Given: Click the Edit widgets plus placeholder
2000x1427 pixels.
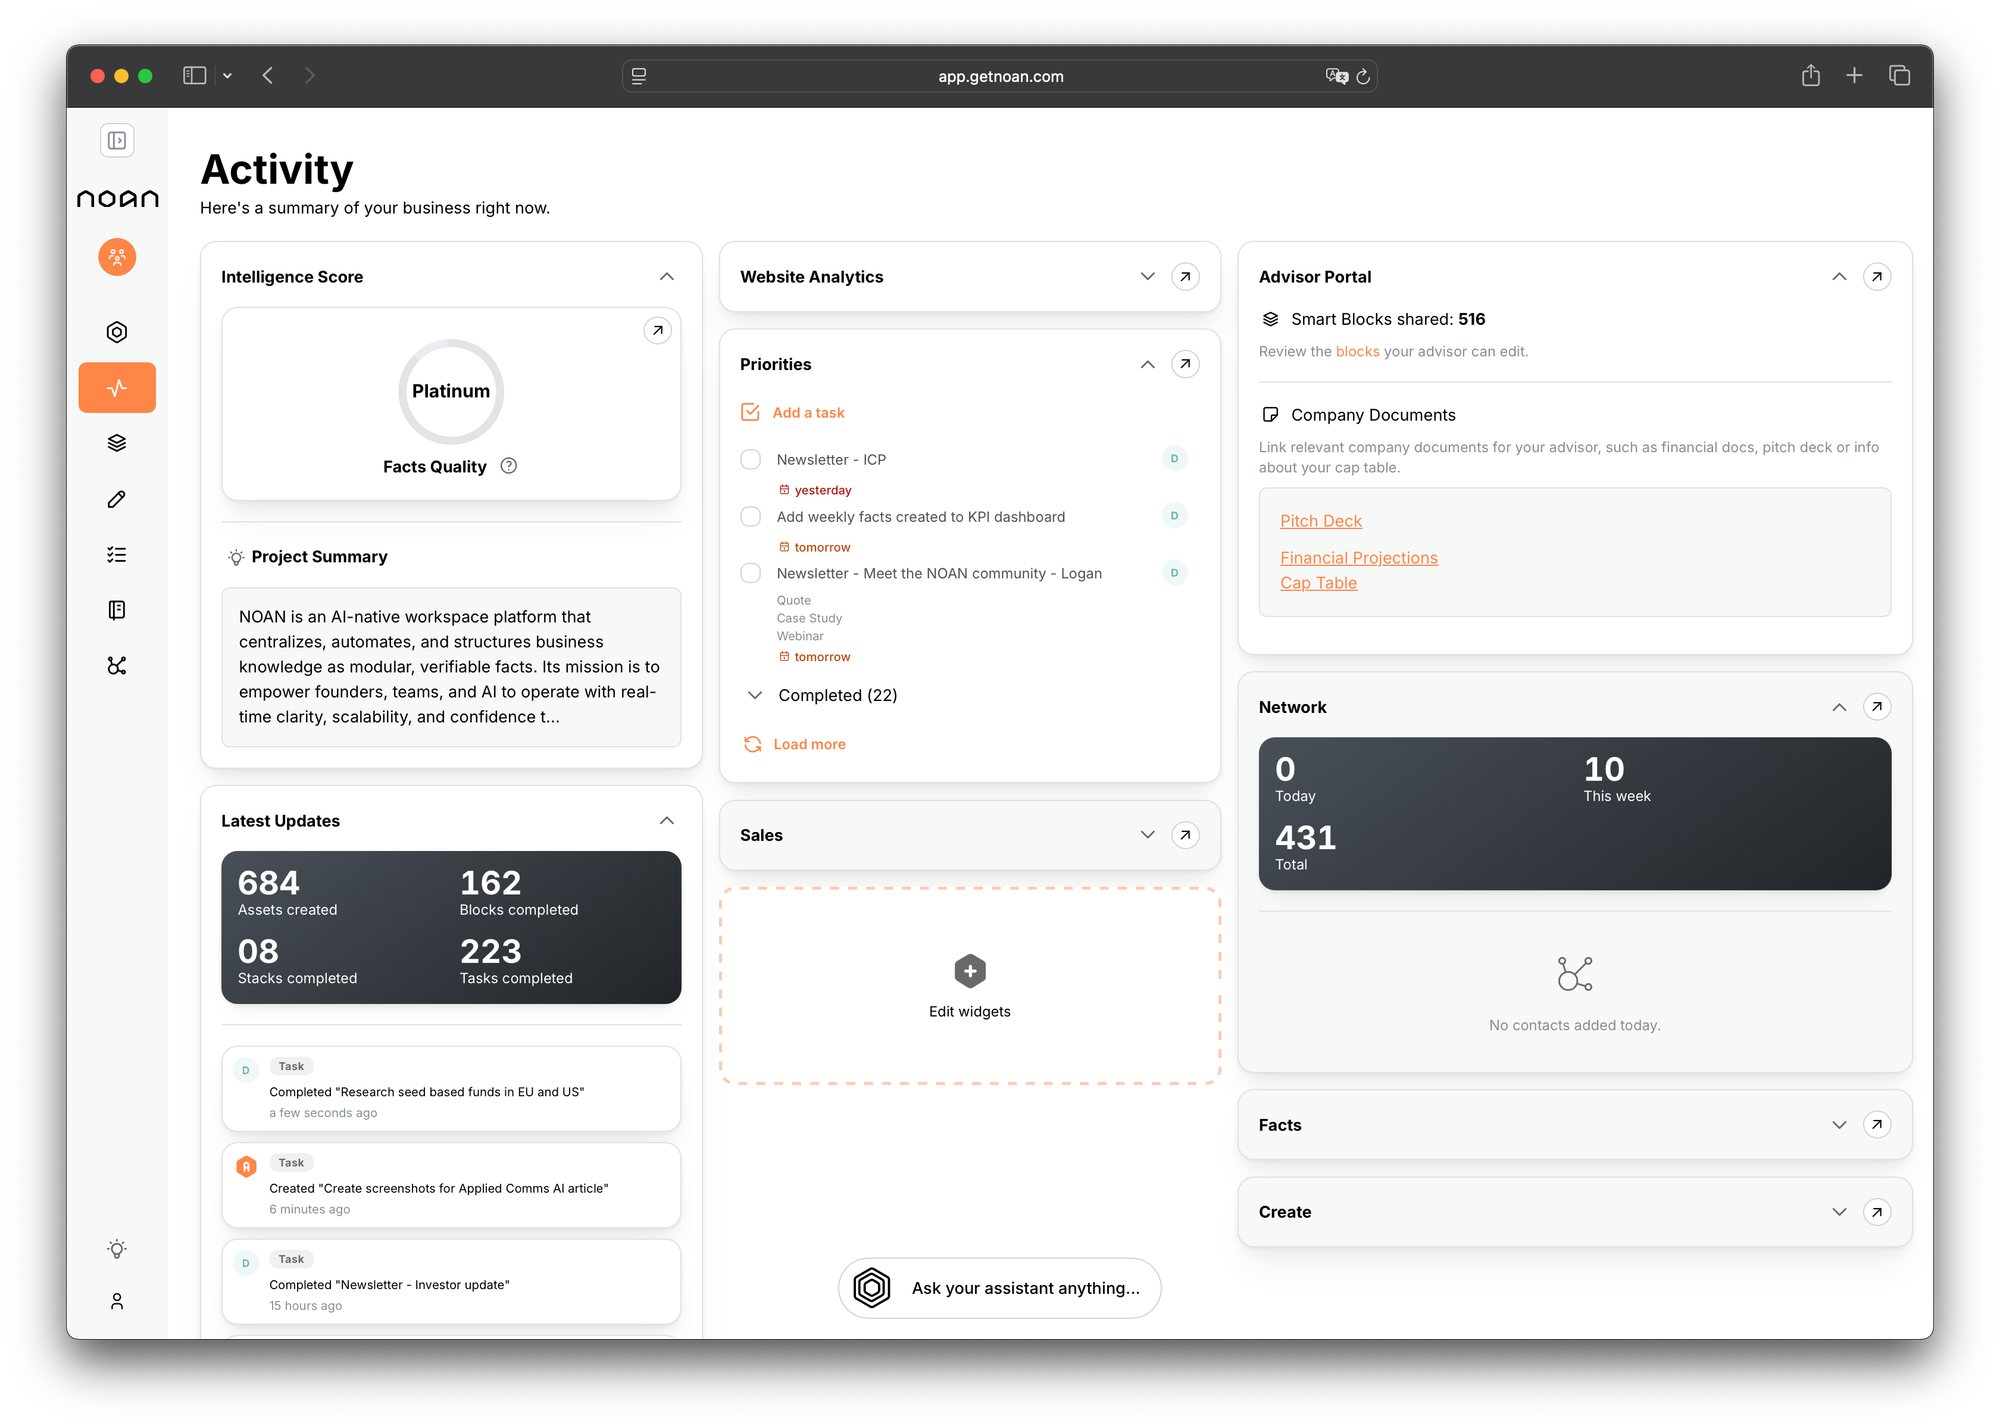Looking at the screenshot, I should [x=969, y=971].
